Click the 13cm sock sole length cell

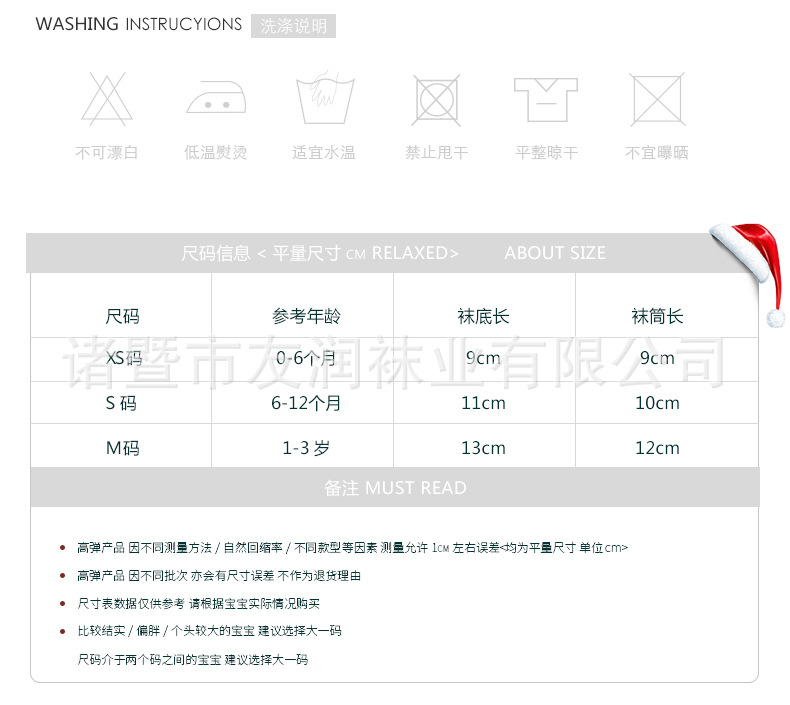(483, 448)
